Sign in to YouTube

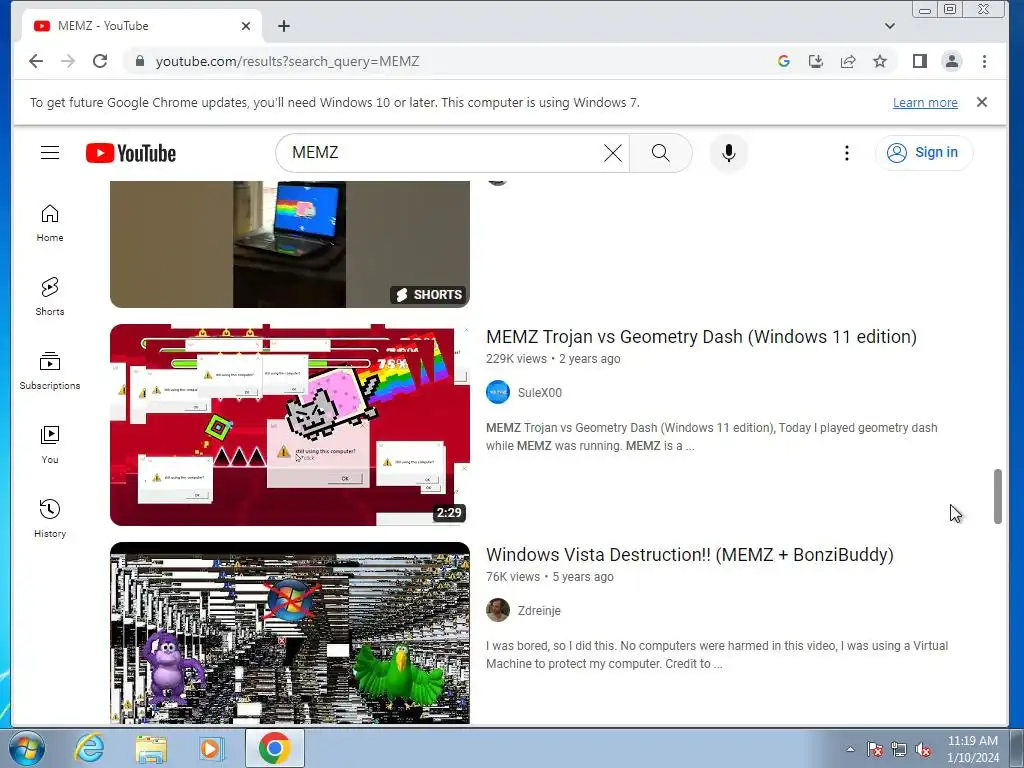[923, 153]
